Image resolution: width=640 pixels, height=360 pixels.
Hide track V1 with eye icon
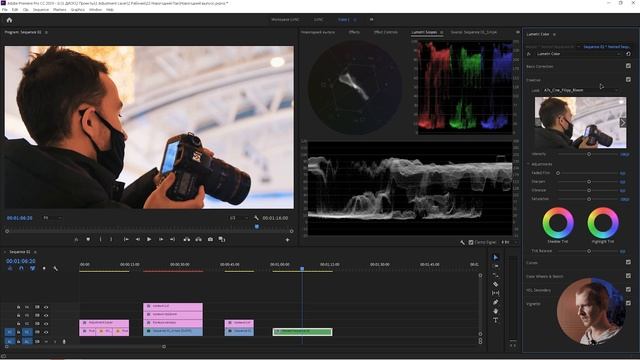[x=46, y=332]
